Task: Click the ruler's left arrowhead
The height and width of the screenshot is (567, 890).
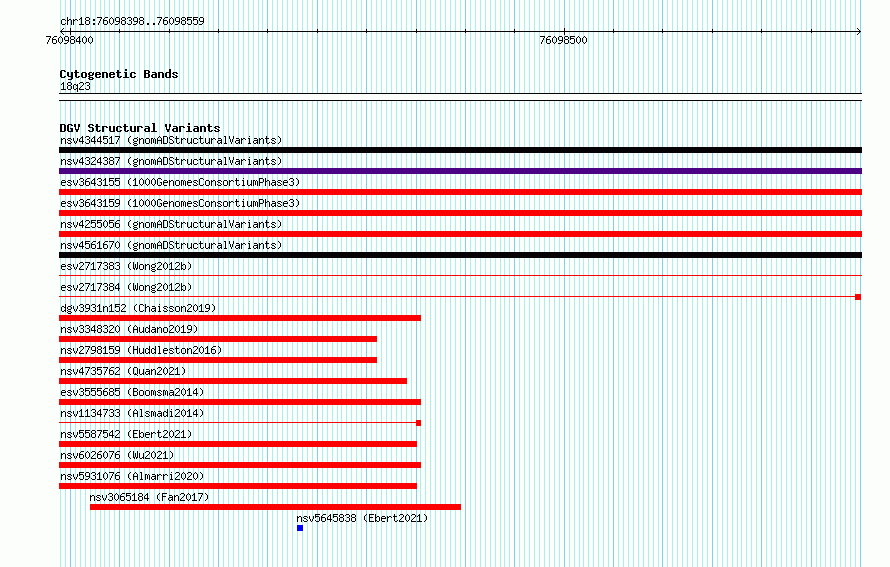Action: 62,31
